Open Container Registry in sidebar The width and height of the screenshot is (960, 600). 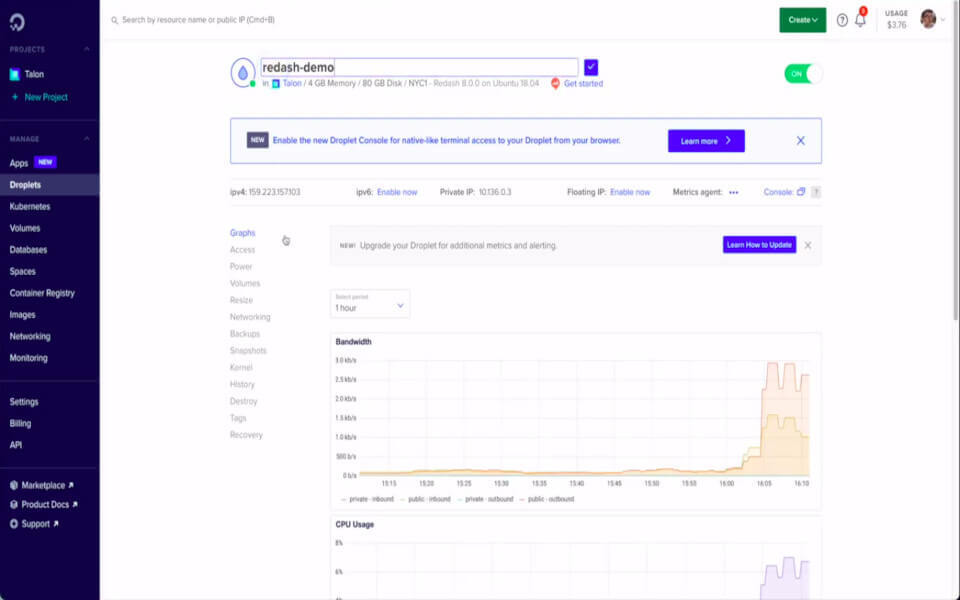pyautogui.click(x=42, y=293)
